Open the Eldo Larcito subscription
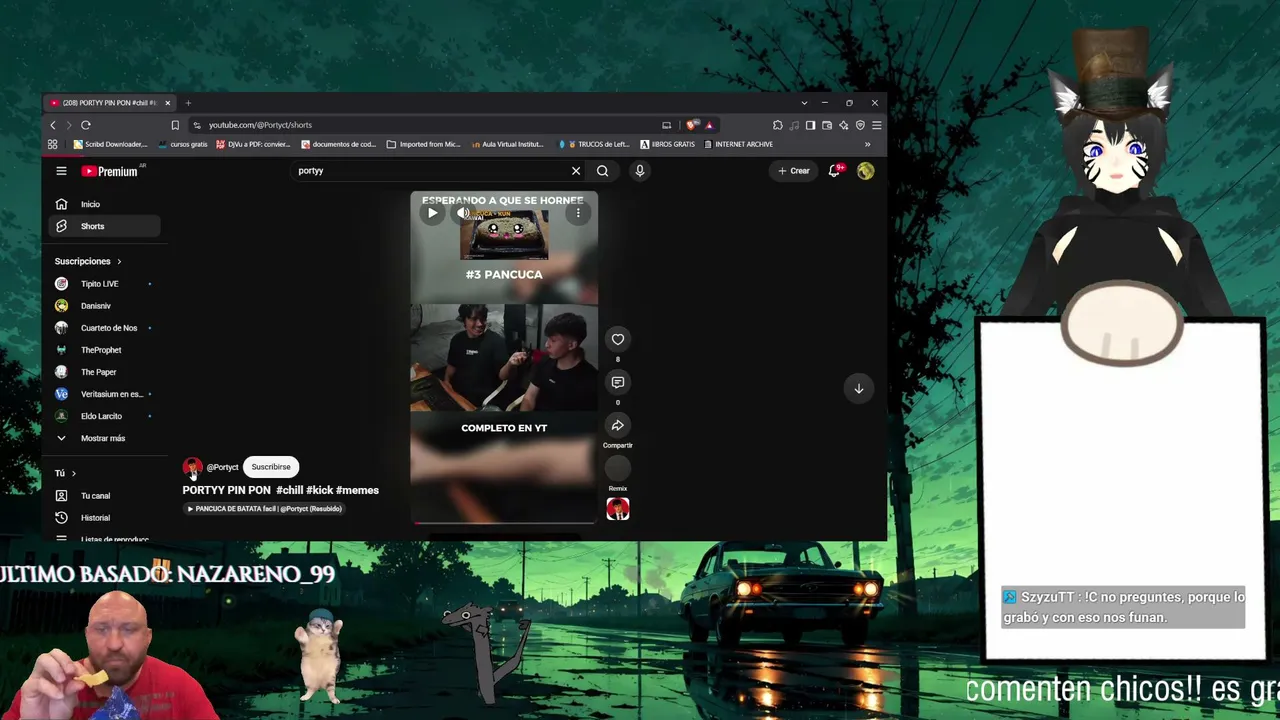 point(104,416)
